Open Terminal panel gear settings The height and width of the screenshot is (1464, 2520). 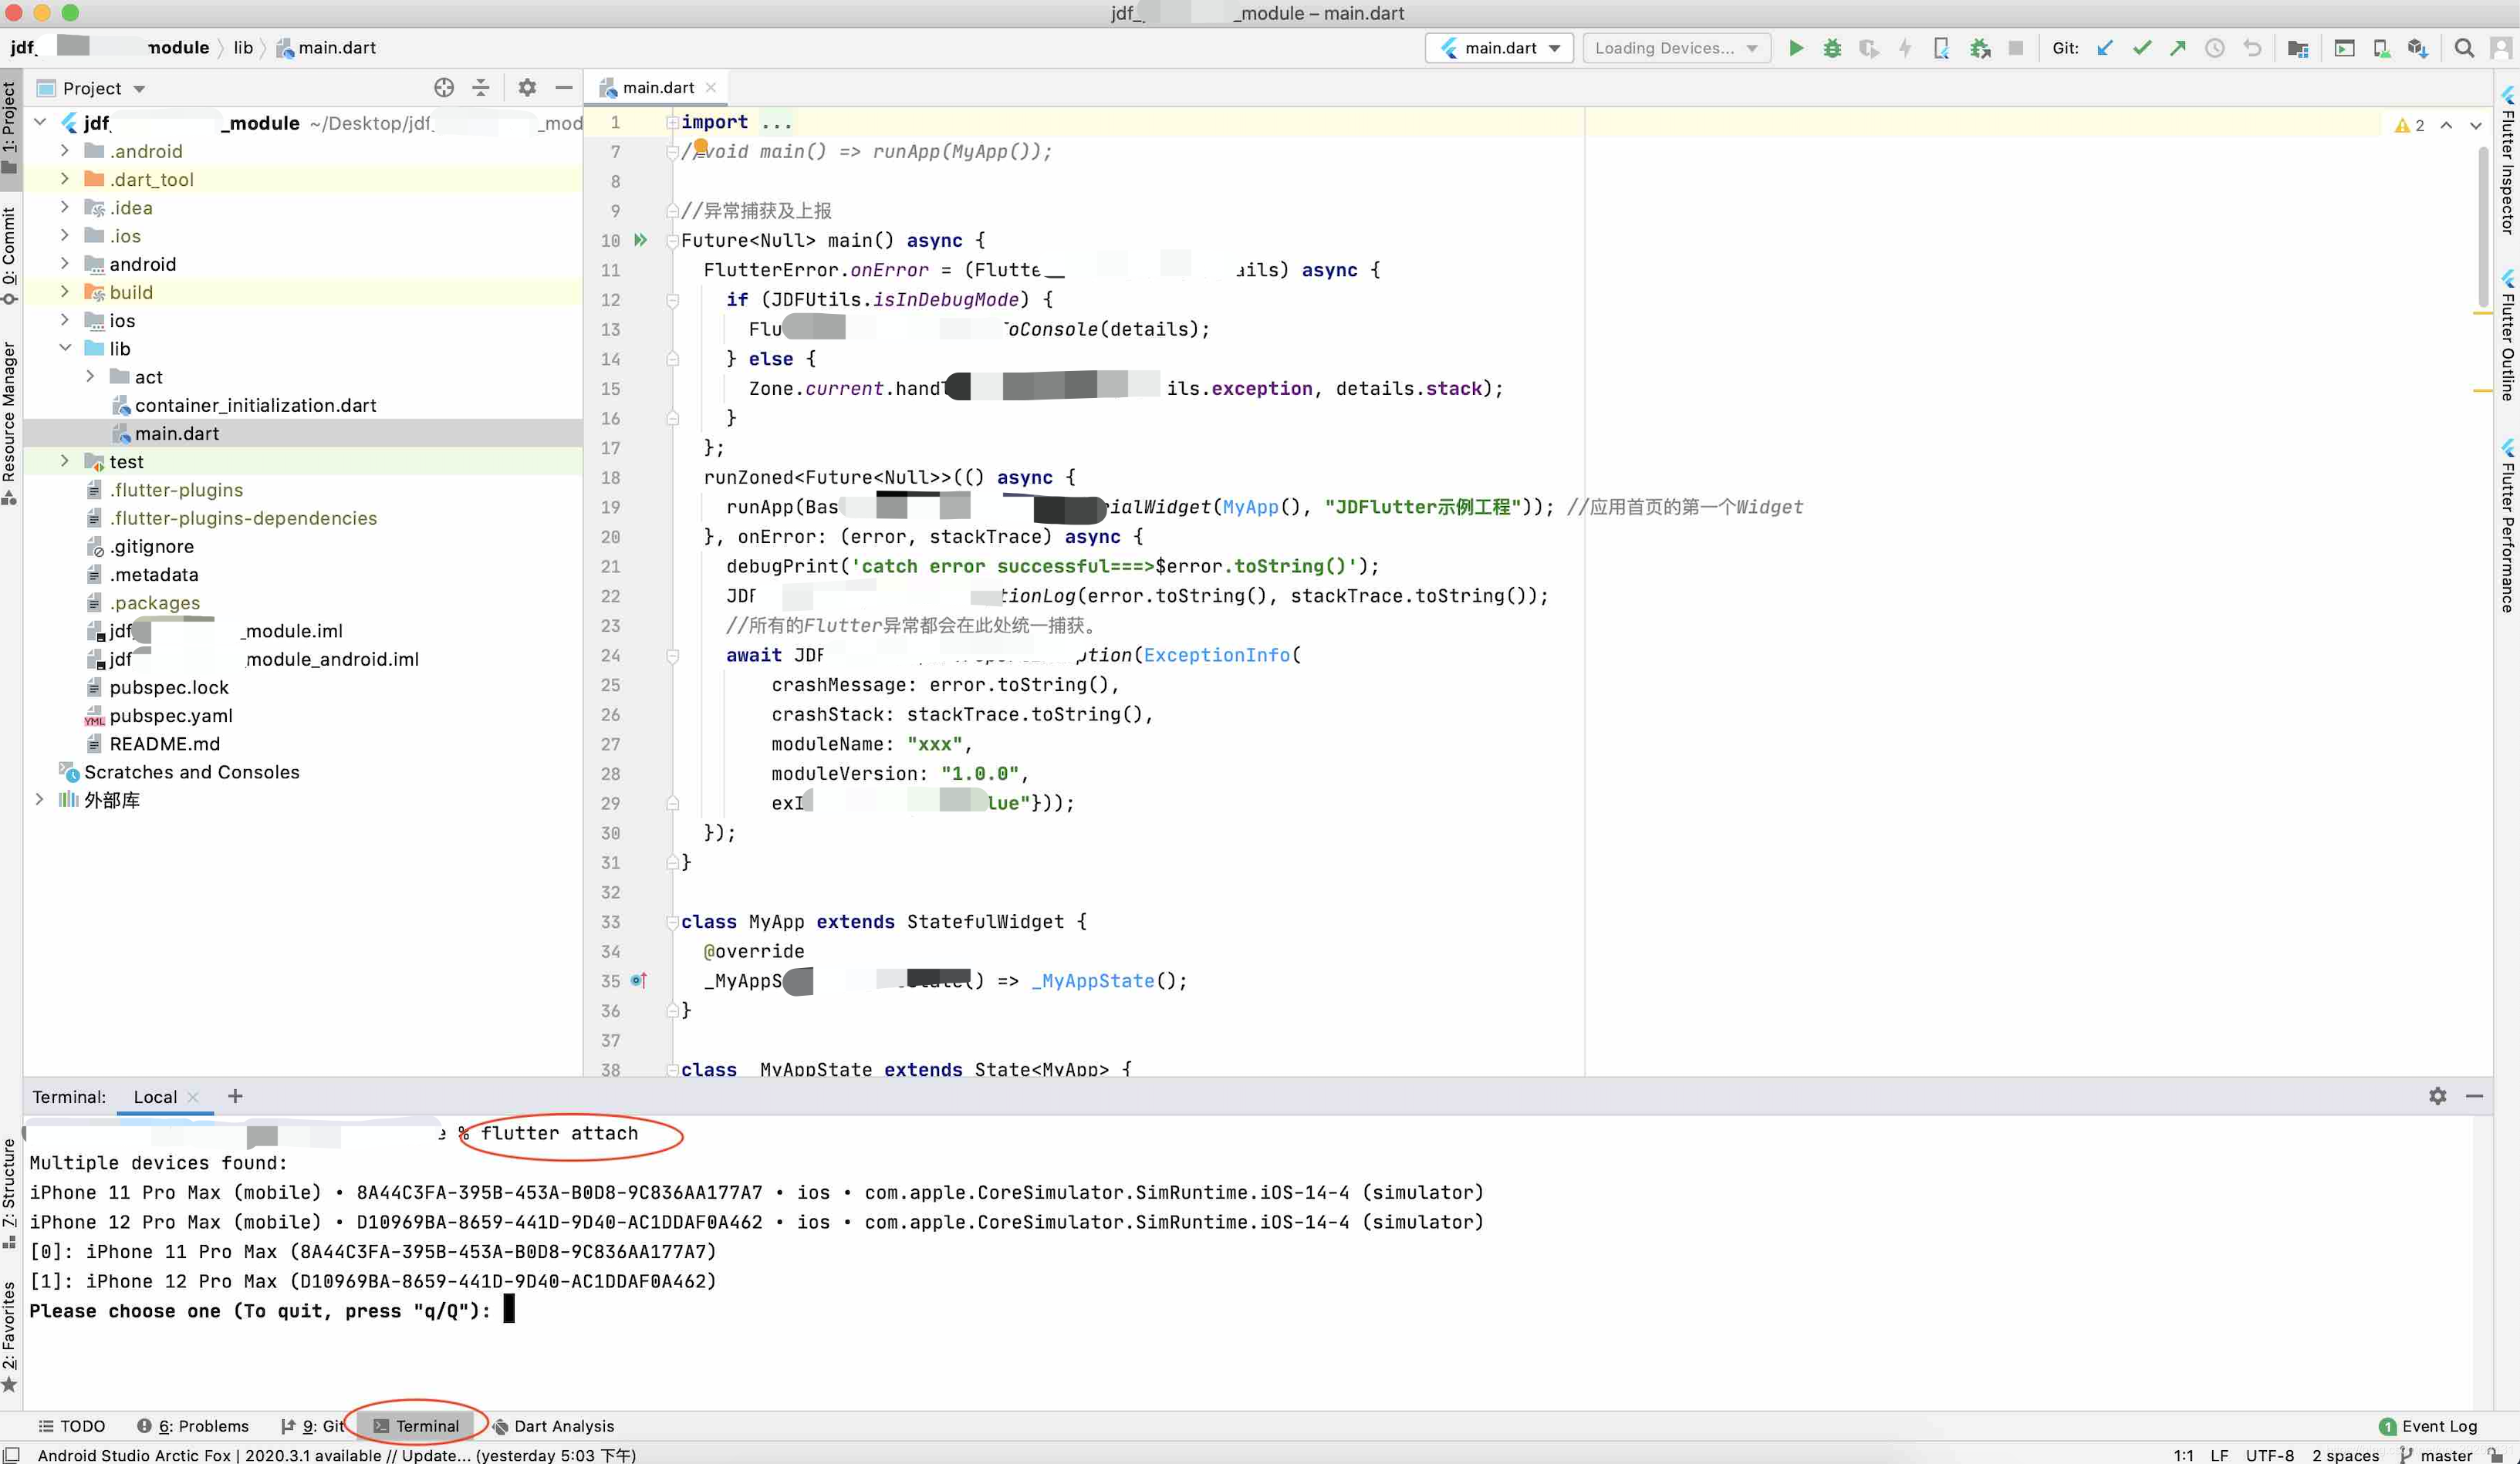2438,1096
